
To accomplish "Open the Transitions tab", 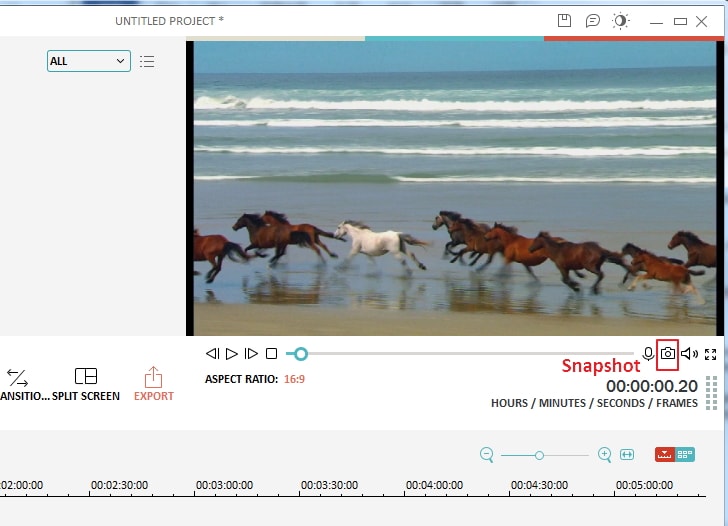I will (23, 385).
